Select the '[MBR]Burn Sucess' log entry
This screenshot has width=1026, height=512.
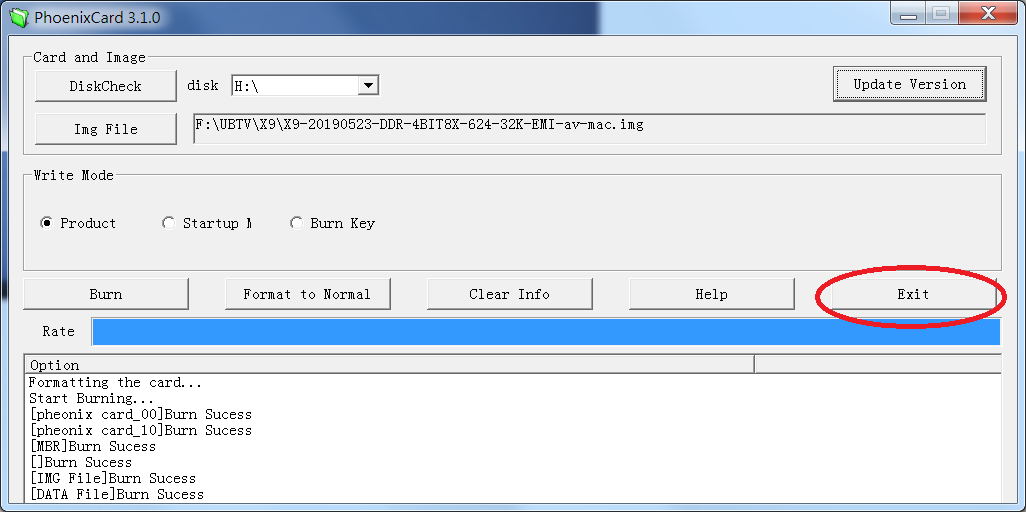(x=92, y=447)
